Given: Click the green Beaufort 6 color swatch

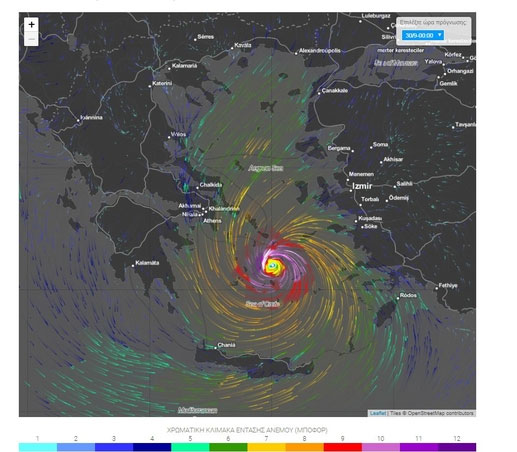Looking at the screenshot, I should (228, 447).
